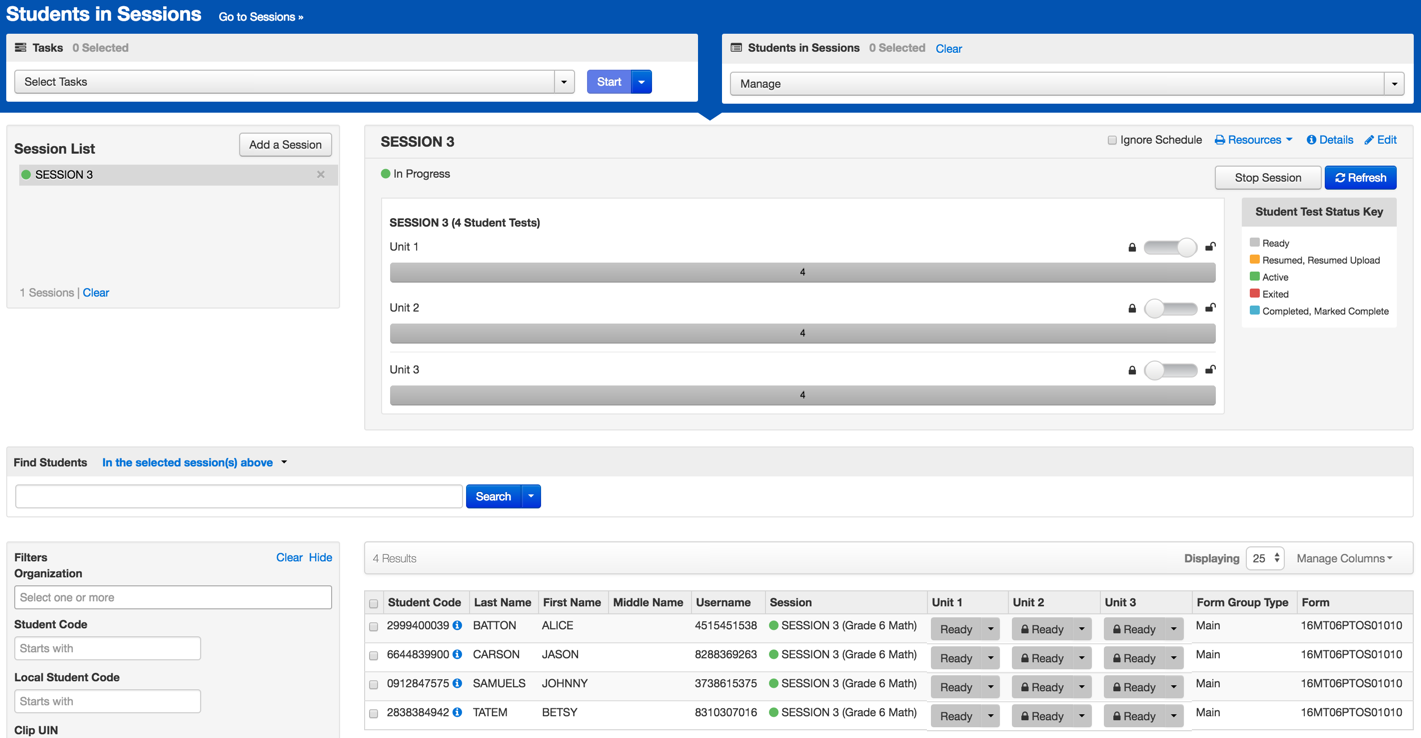Click the Unit 1 unlock padlock icon

(1210, 247)
